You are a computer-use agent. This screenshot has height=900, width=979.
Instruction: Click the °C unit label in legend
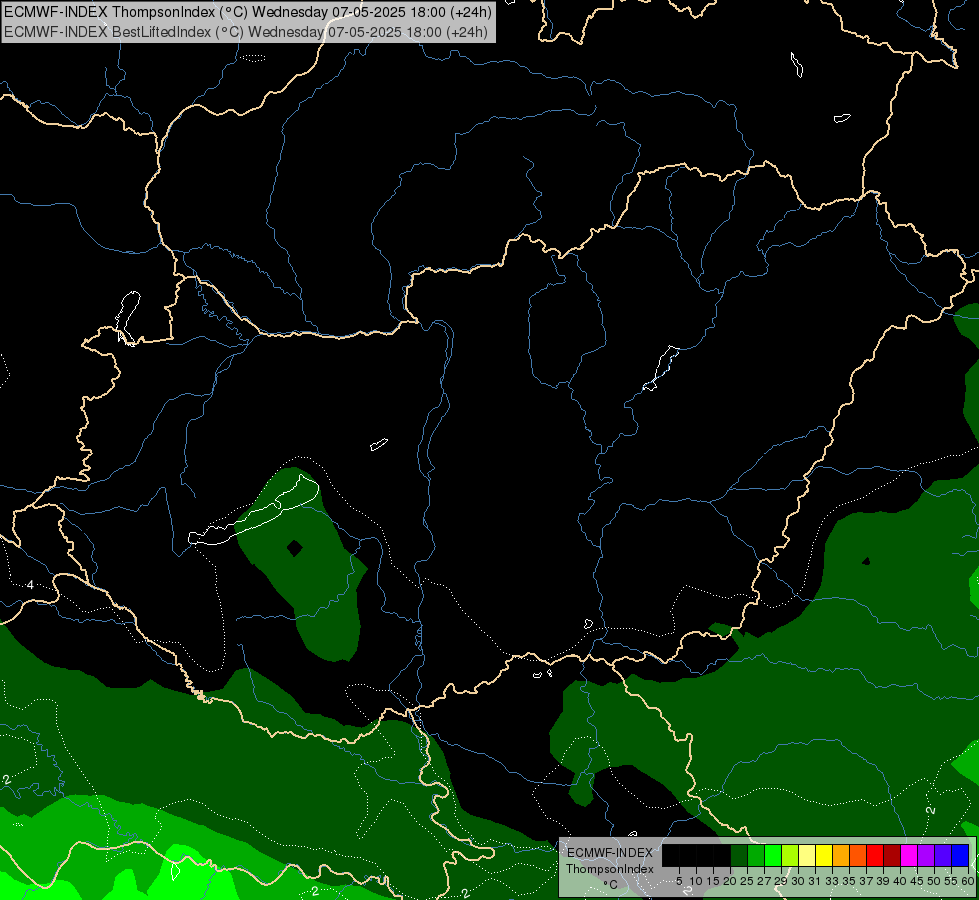[x=611, y=885]
